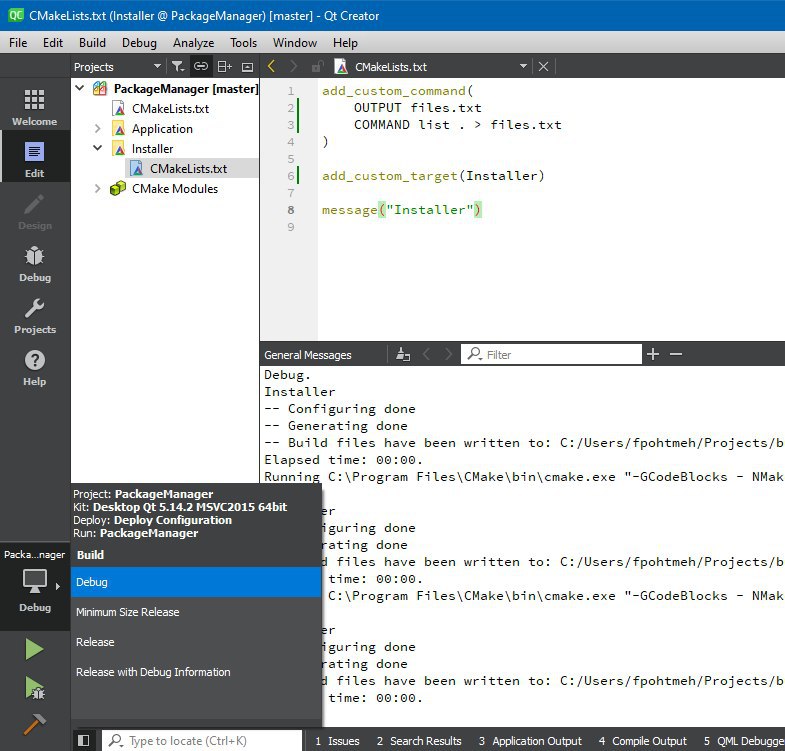This screenshot has width=785, height=751.
Task: Go back in editor history
Action: click(271, 67)
